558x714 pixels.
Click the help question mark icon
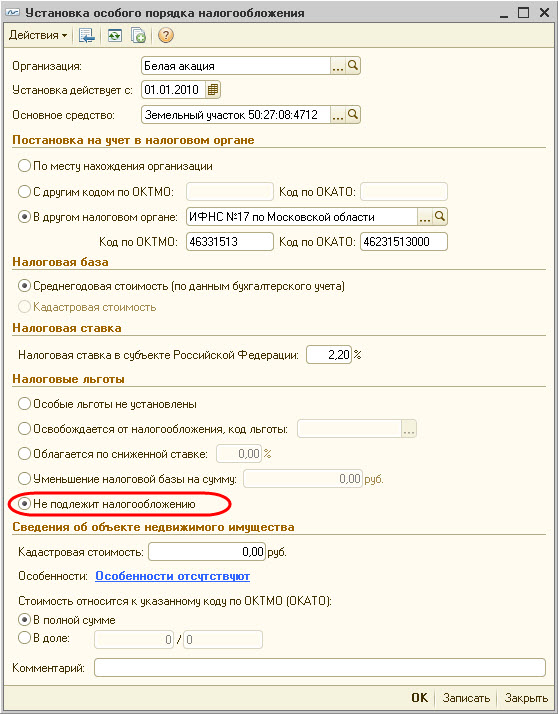pyautogui.click(x=166, y=36)
